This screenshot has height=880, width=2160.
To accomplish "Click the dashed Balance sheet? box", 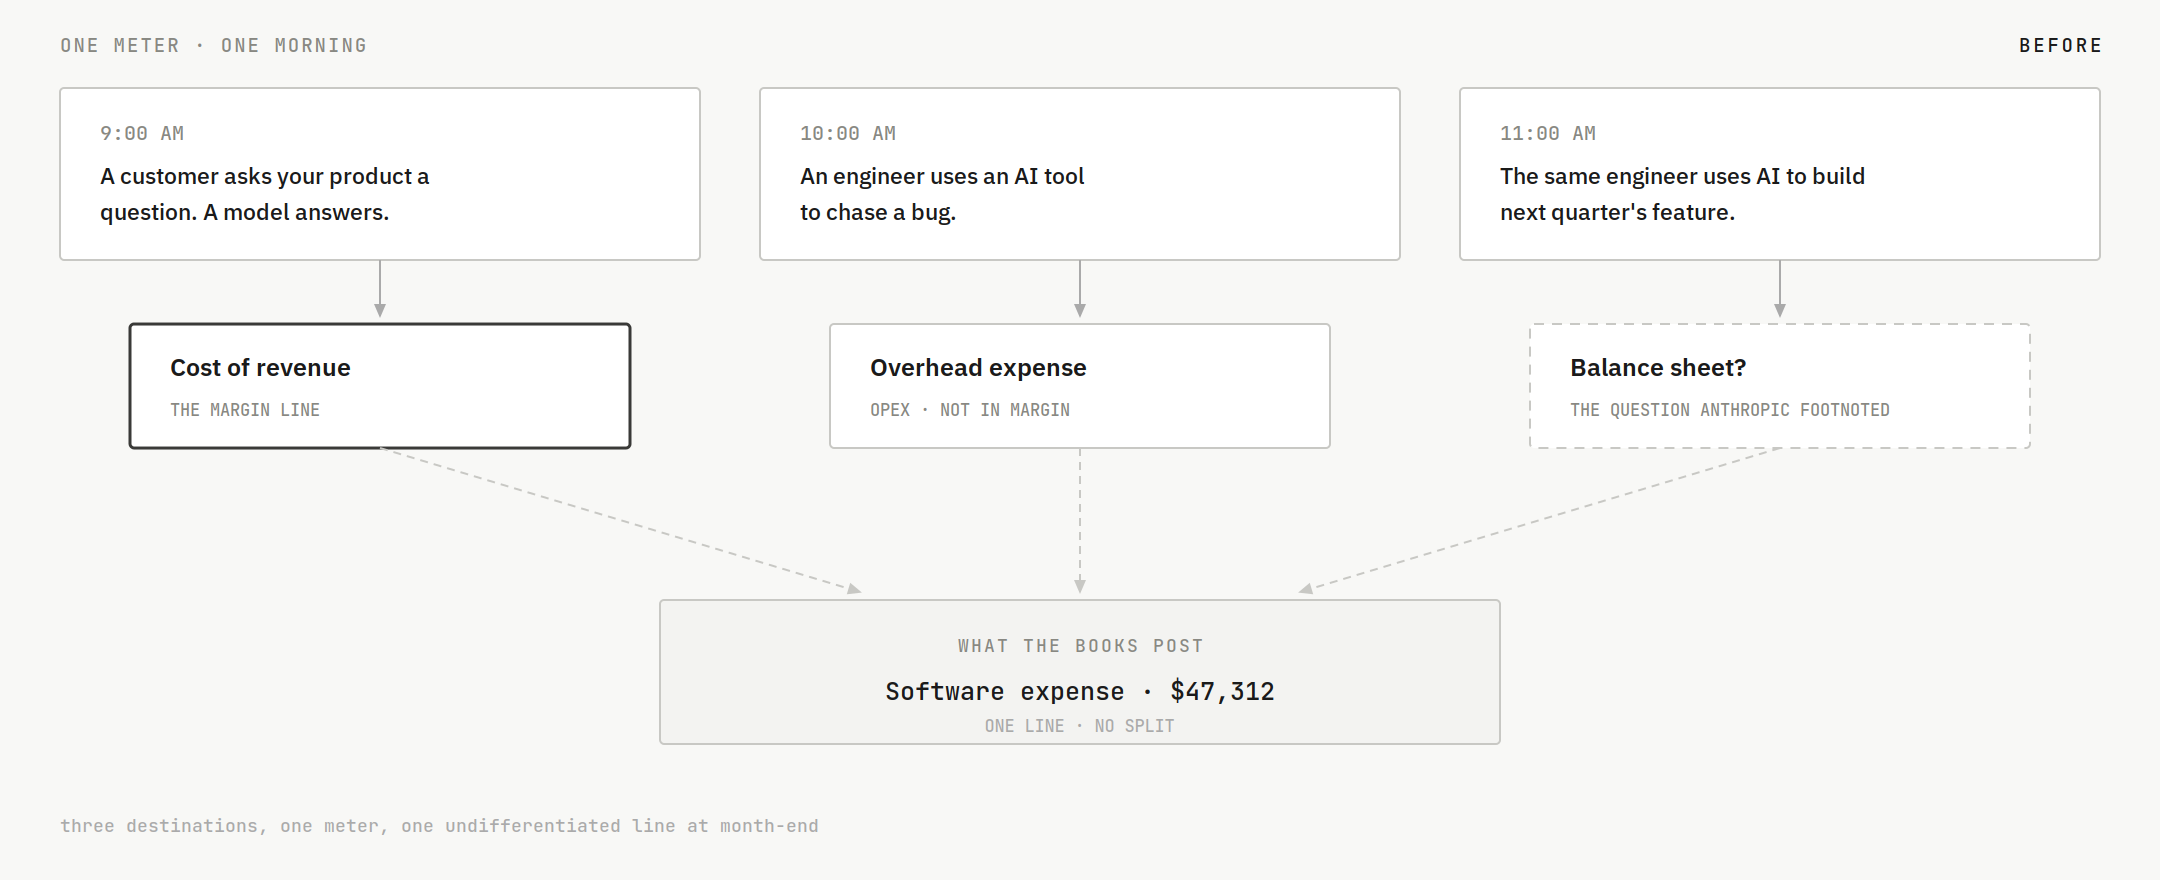I will [x=1780, y=386].
